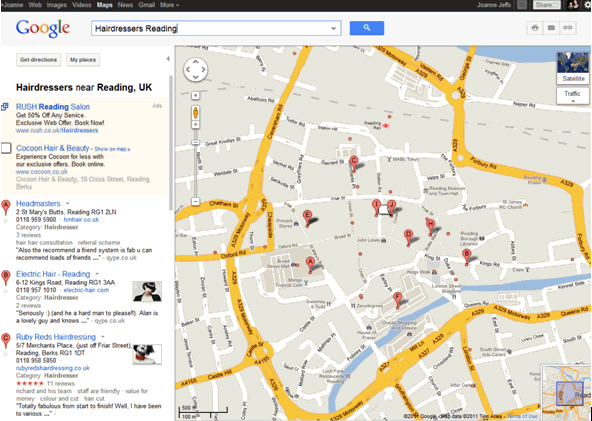Click red pin A beside Headmasters listing

[5, 207]
